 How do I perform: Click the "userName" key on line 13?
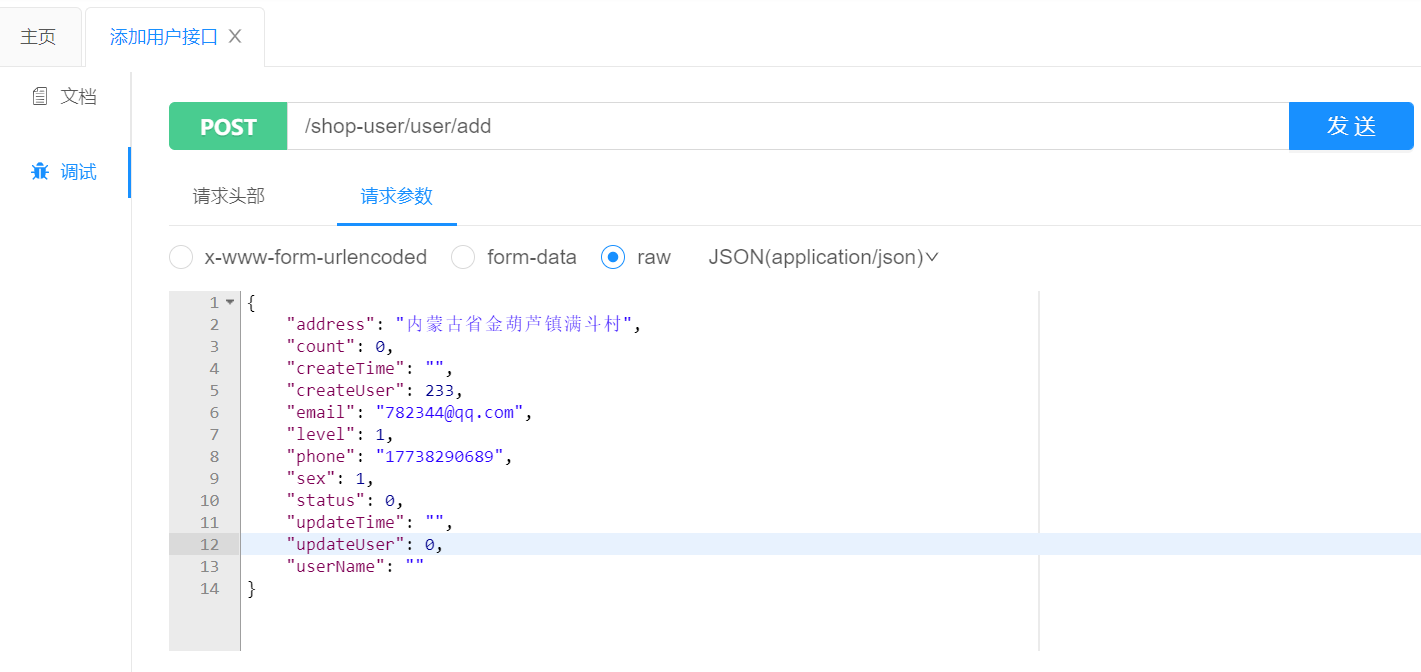coord(336,566)
